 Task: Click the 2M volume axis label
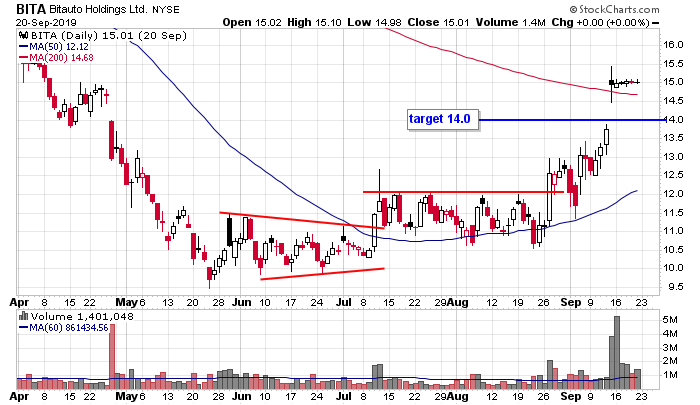[x=670, y=361]
